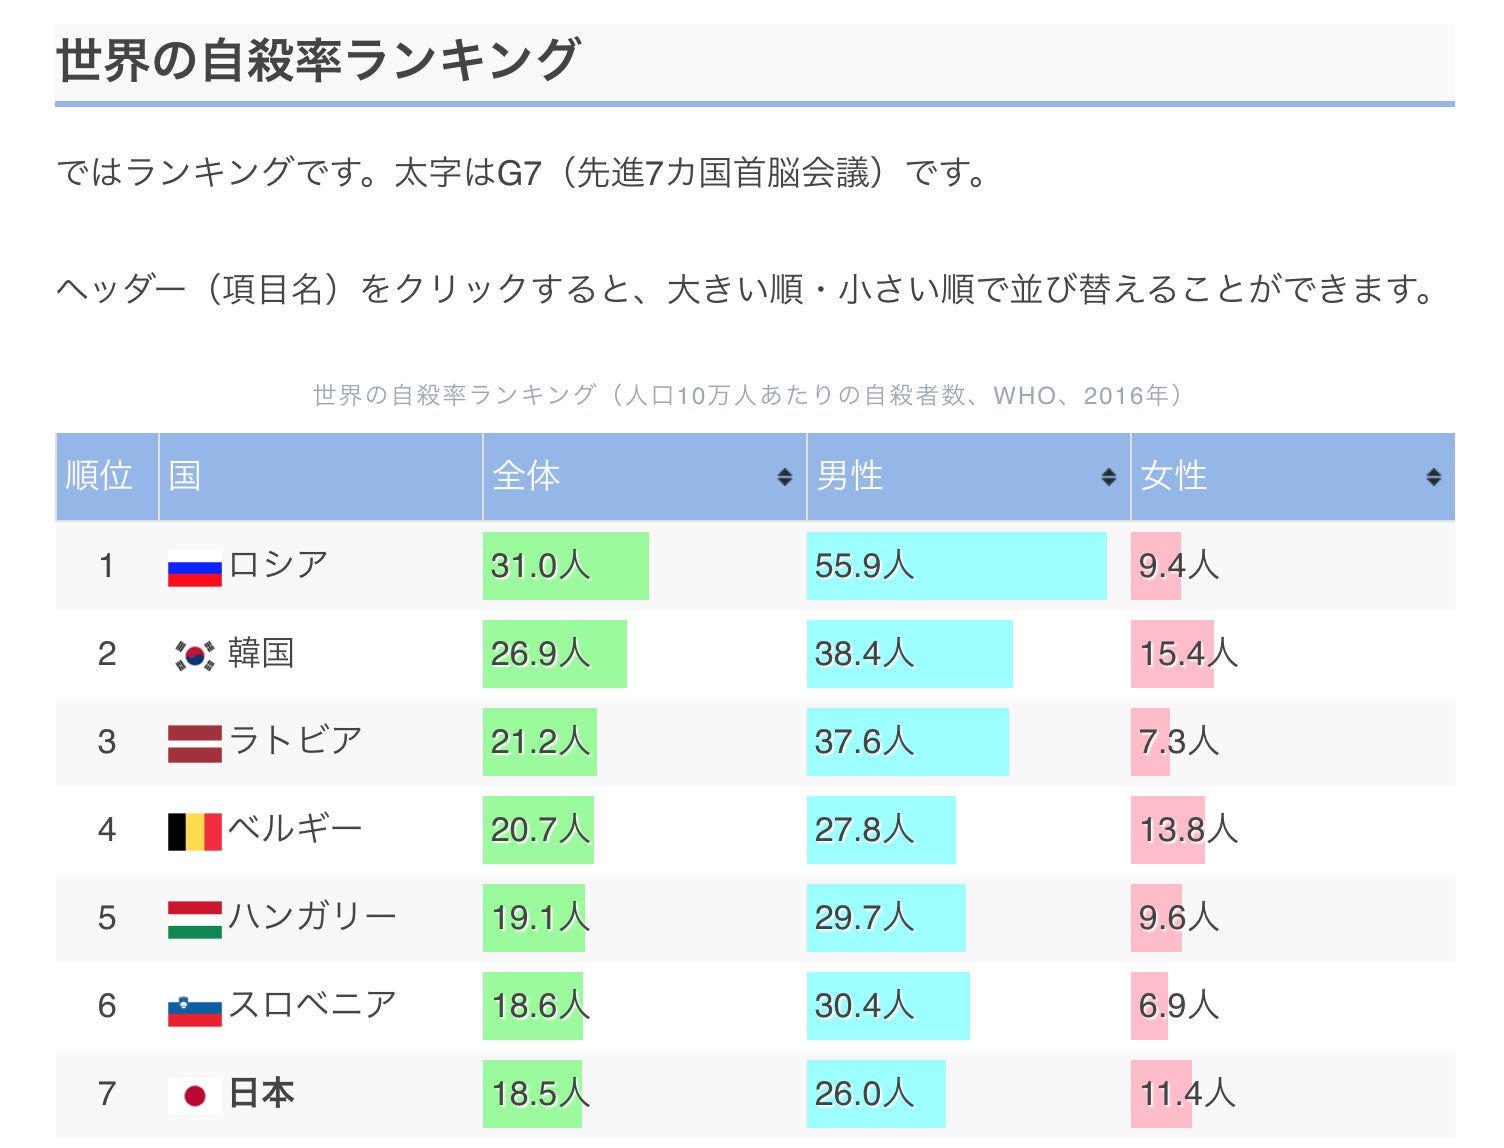Image resolution: width=1504 pixels, height=1148 pixels.
Task: Click the Hungary flag icon
Action: 194,919
